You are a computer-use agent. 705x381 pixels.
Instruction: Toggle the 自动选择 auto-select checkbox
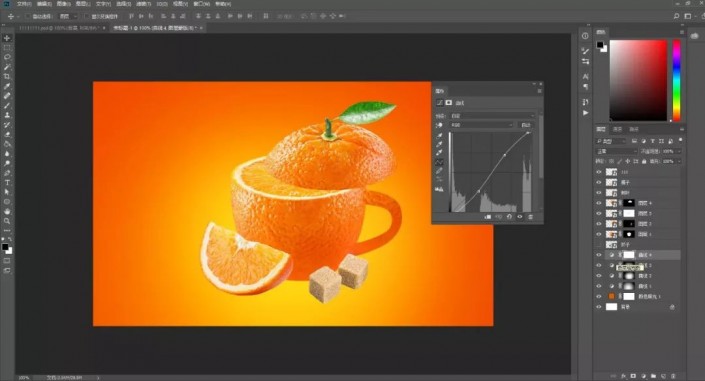28,16
